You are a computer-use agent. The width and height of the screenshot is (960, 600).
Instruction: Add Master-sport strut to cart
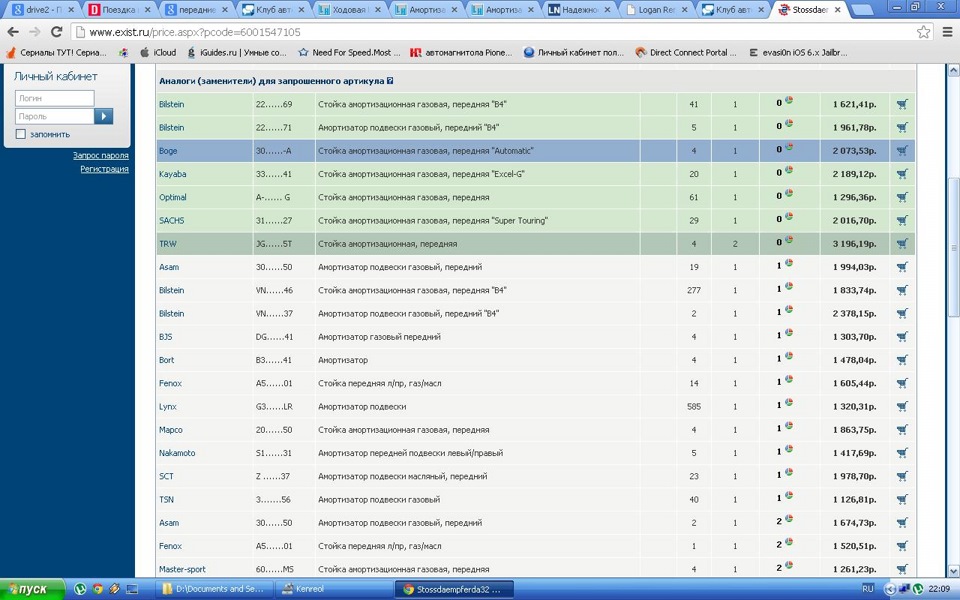pos(902,569)
